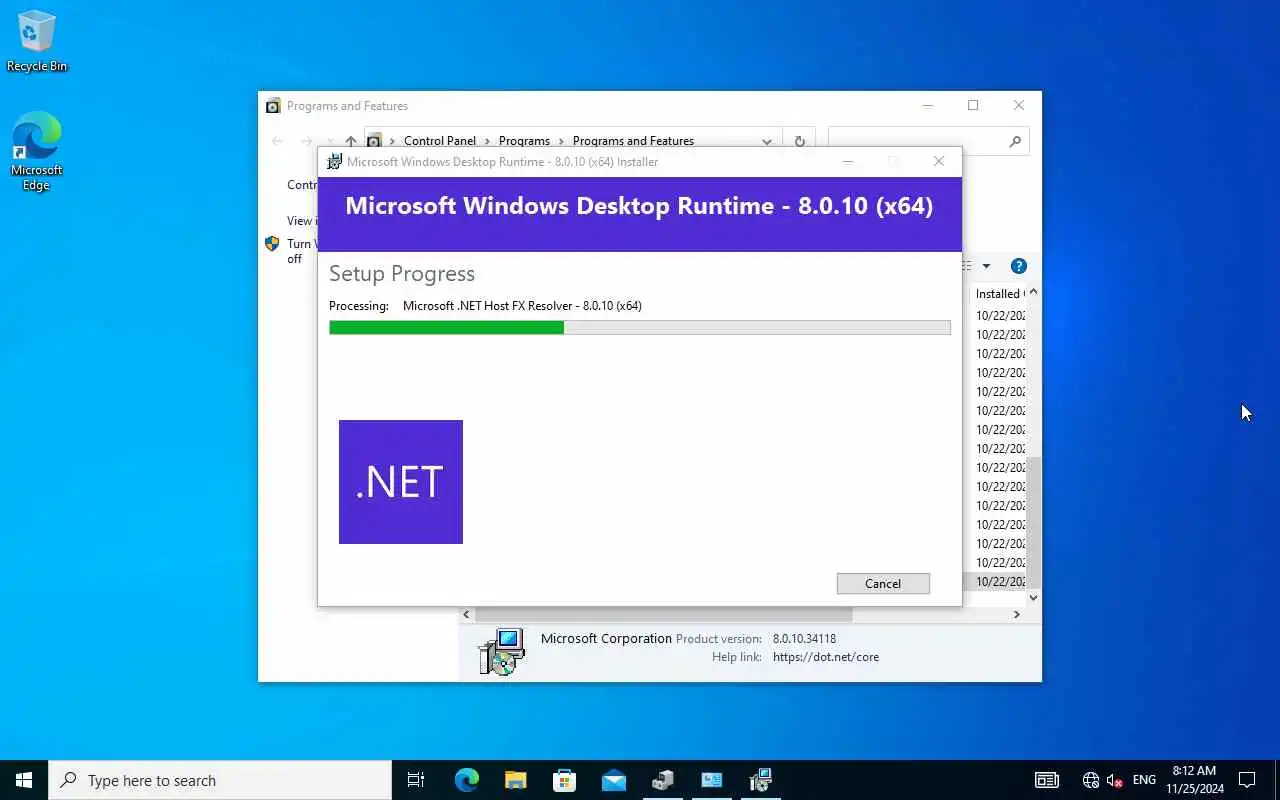Open the touch keyboard tray icon
1280x800 pixels.
(1046, 780)
